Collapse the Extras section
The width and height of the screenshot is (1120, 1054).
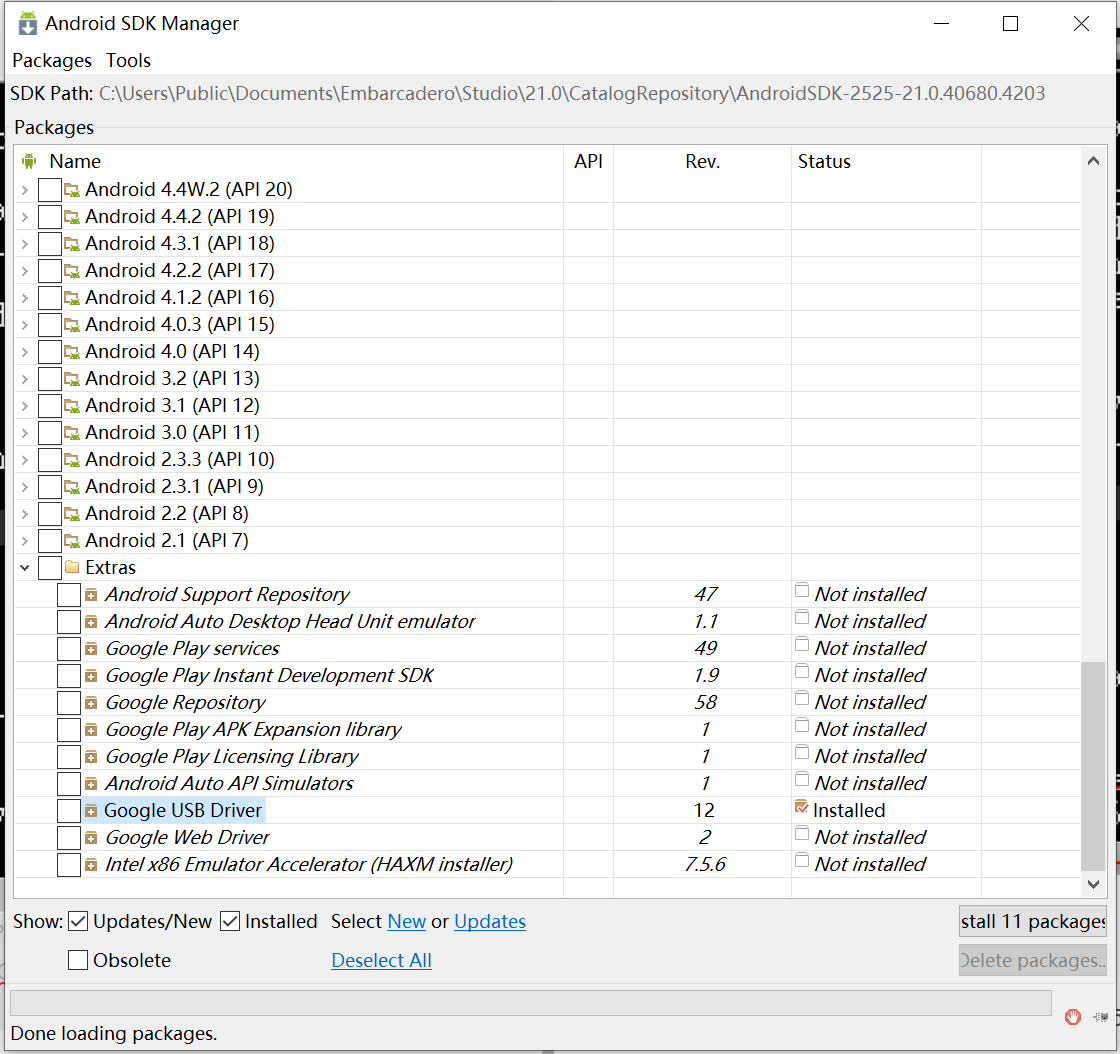[22, 567]
